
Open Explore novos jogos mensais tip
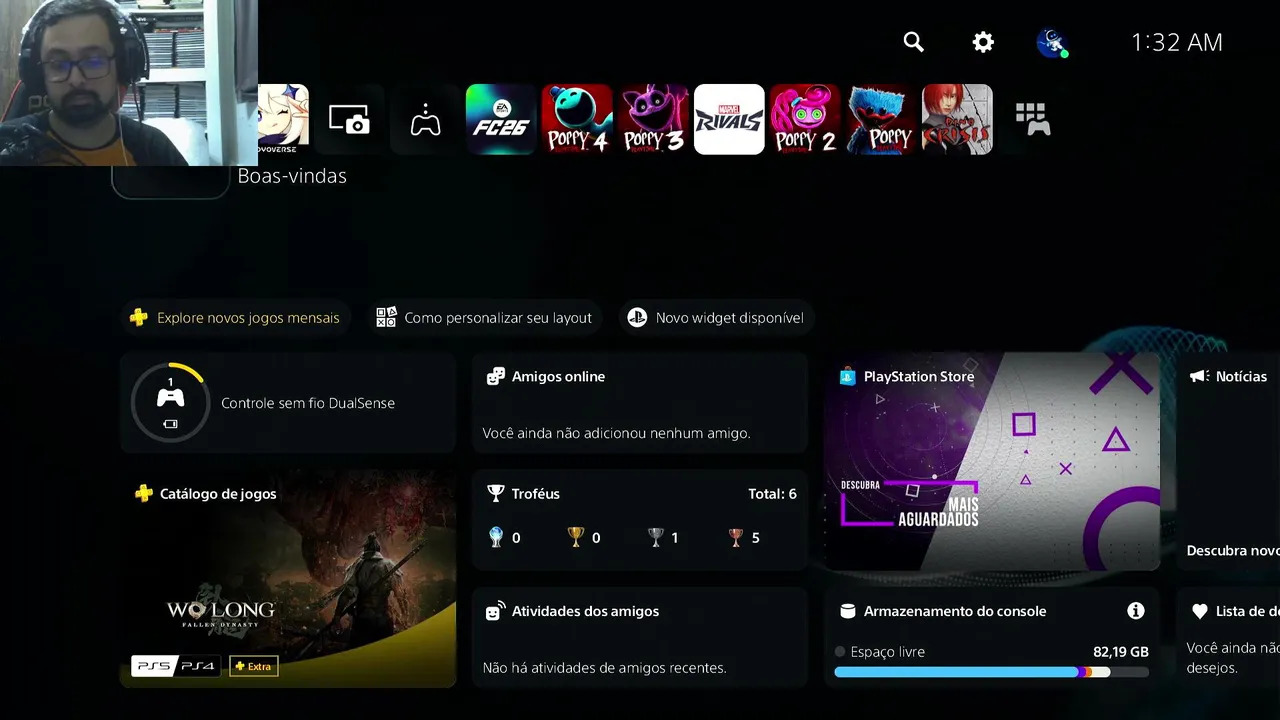(x=236, y=318)
